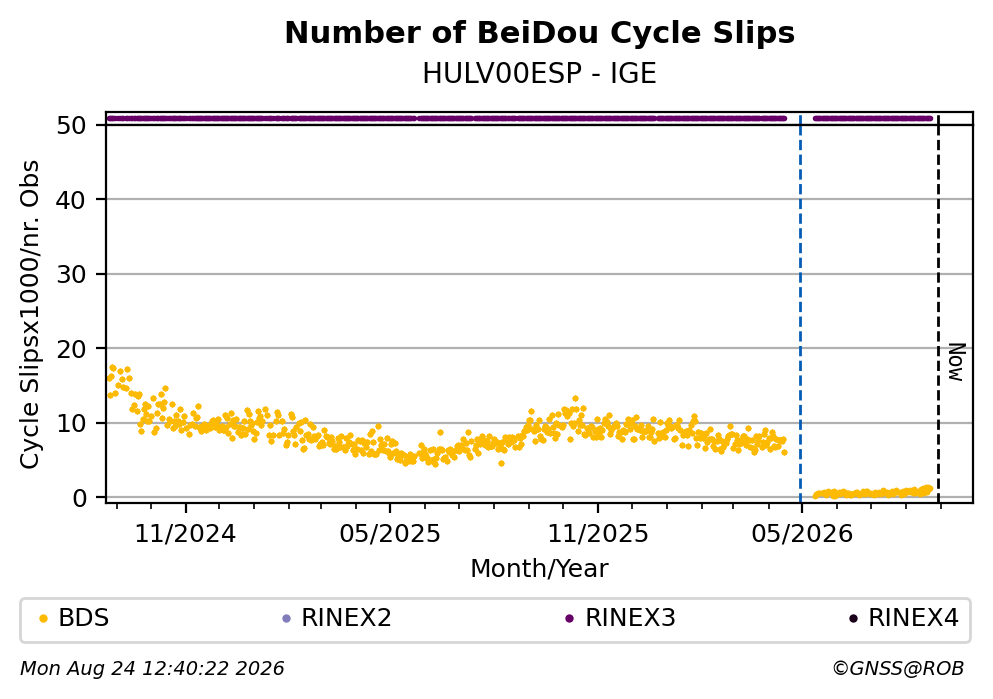Click the 20 y-axis tick label

click(x=72, y=349)
